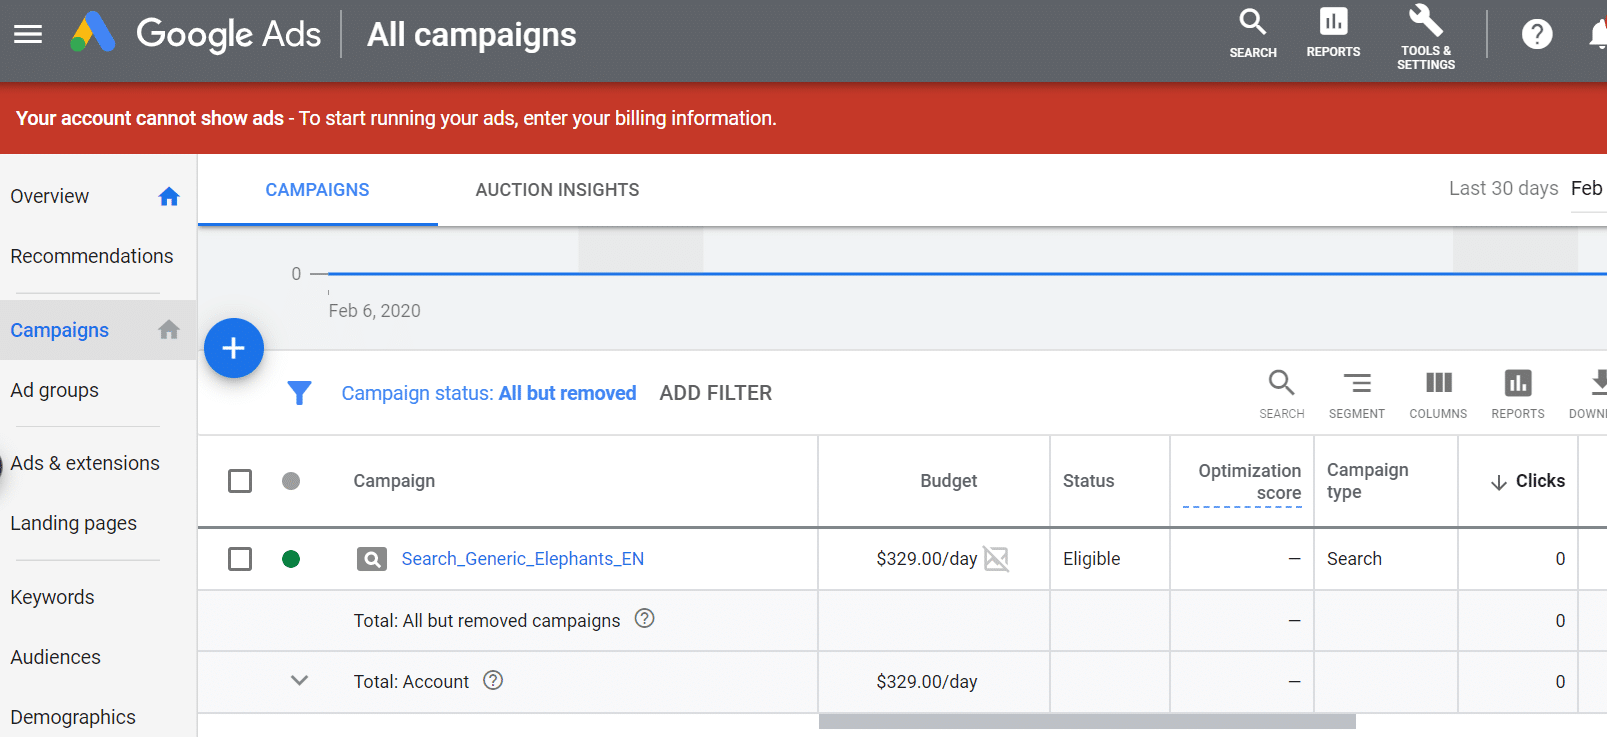Open the hamburger navigation menu

click(28, 34)
